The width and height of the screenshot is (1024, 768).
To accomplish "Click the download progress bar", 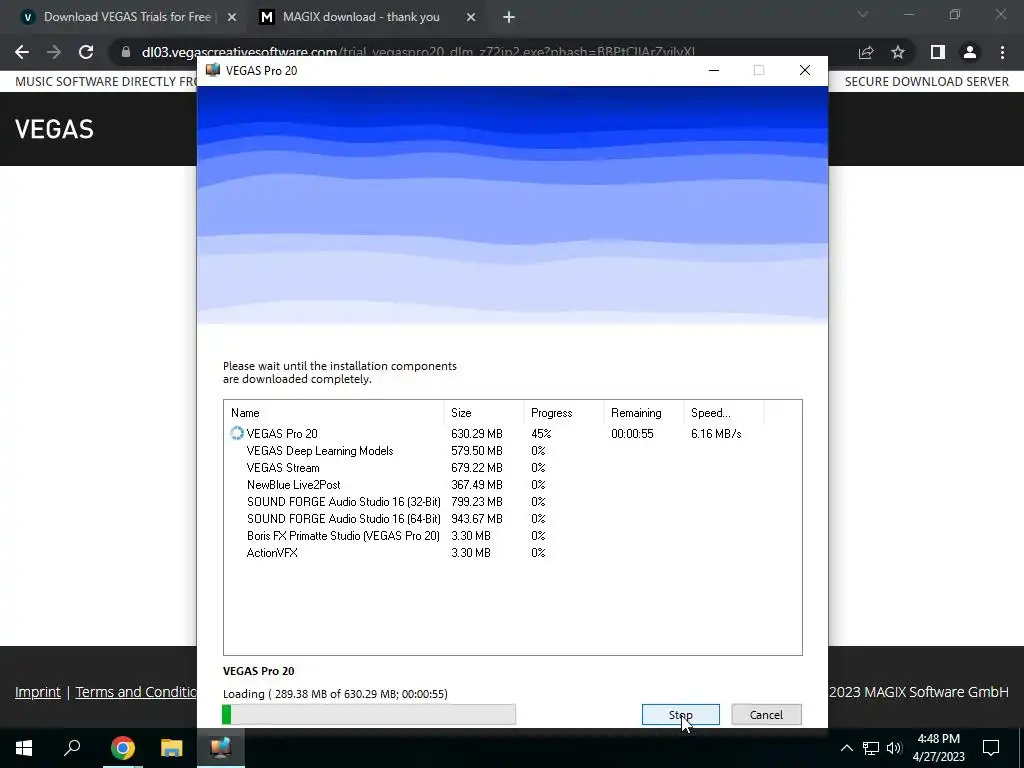I will (369, 714).
